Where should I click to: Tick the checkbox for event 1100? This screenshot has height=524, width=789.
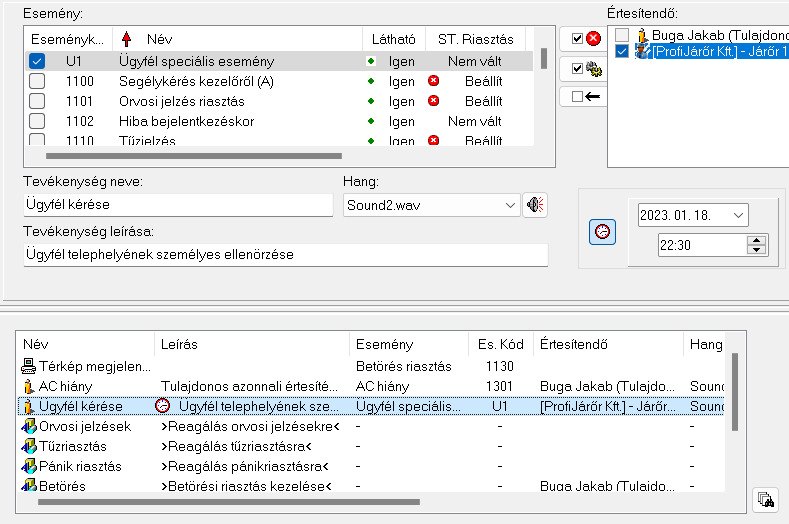tap(37, 81)
